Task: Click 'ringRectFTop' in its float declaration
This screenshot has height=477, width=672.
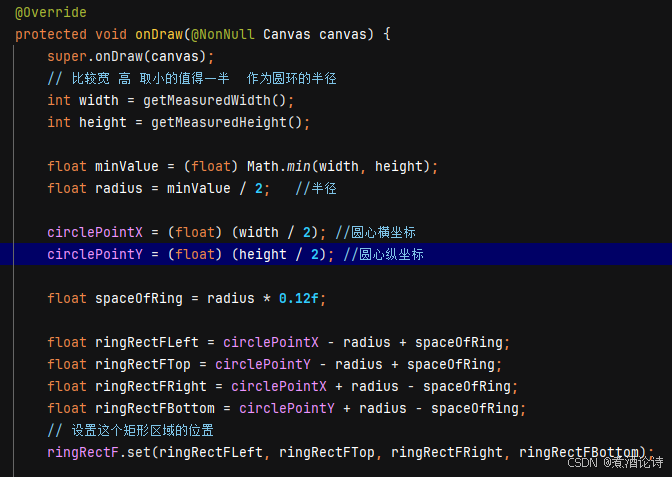Action: coord(143,364)
